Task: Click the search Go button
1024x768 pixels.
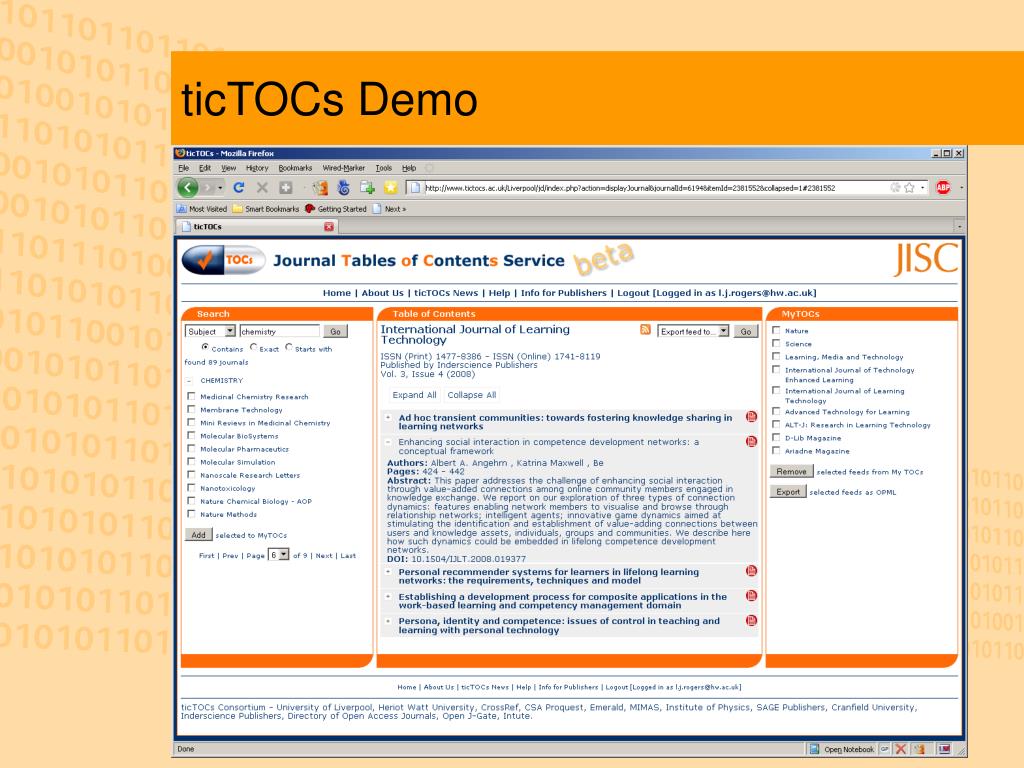Action: click(x=336, y=331)
